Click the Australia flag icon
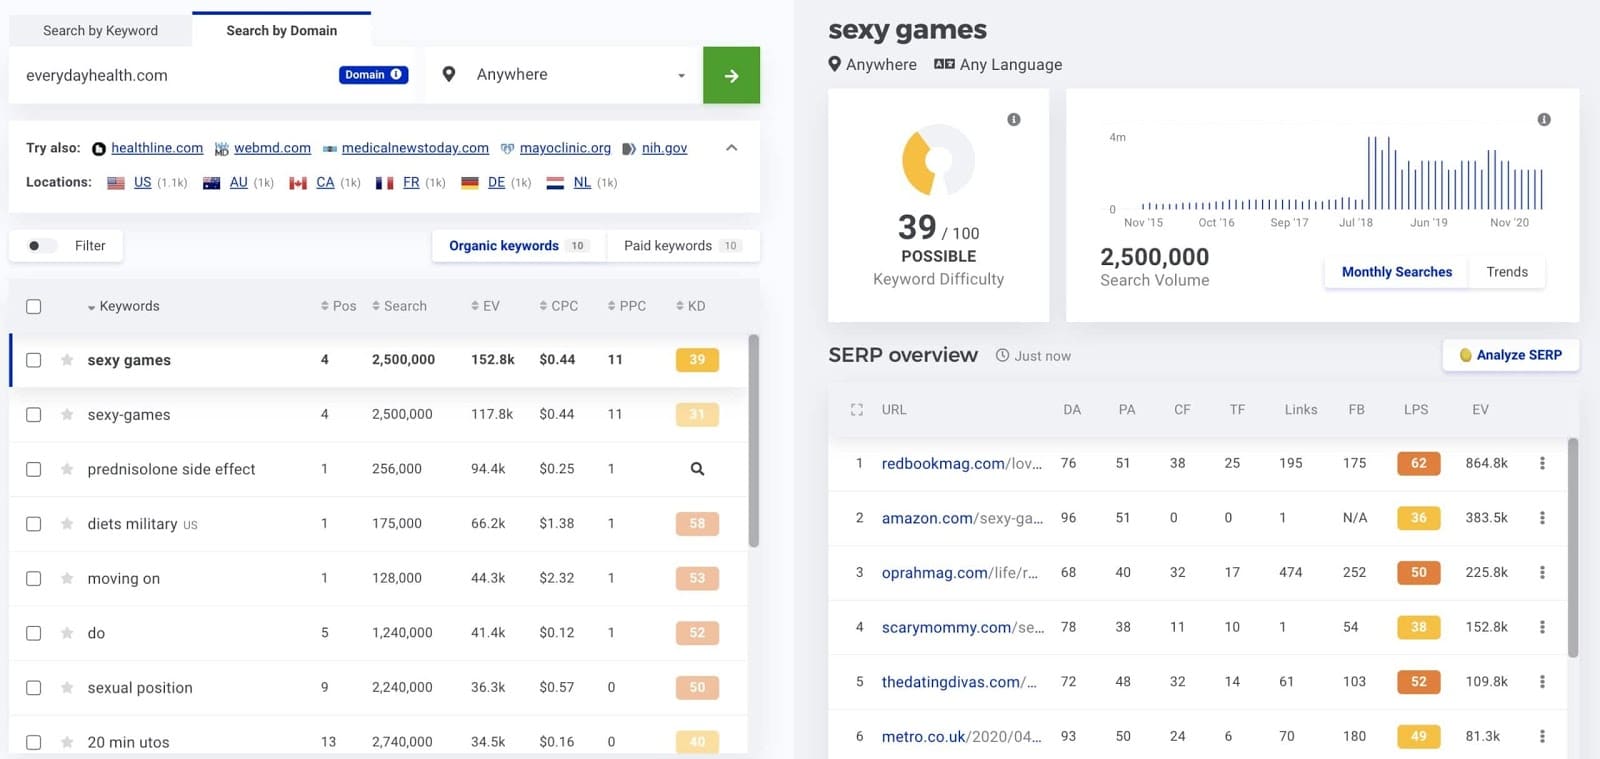 (x=211, y=183)
